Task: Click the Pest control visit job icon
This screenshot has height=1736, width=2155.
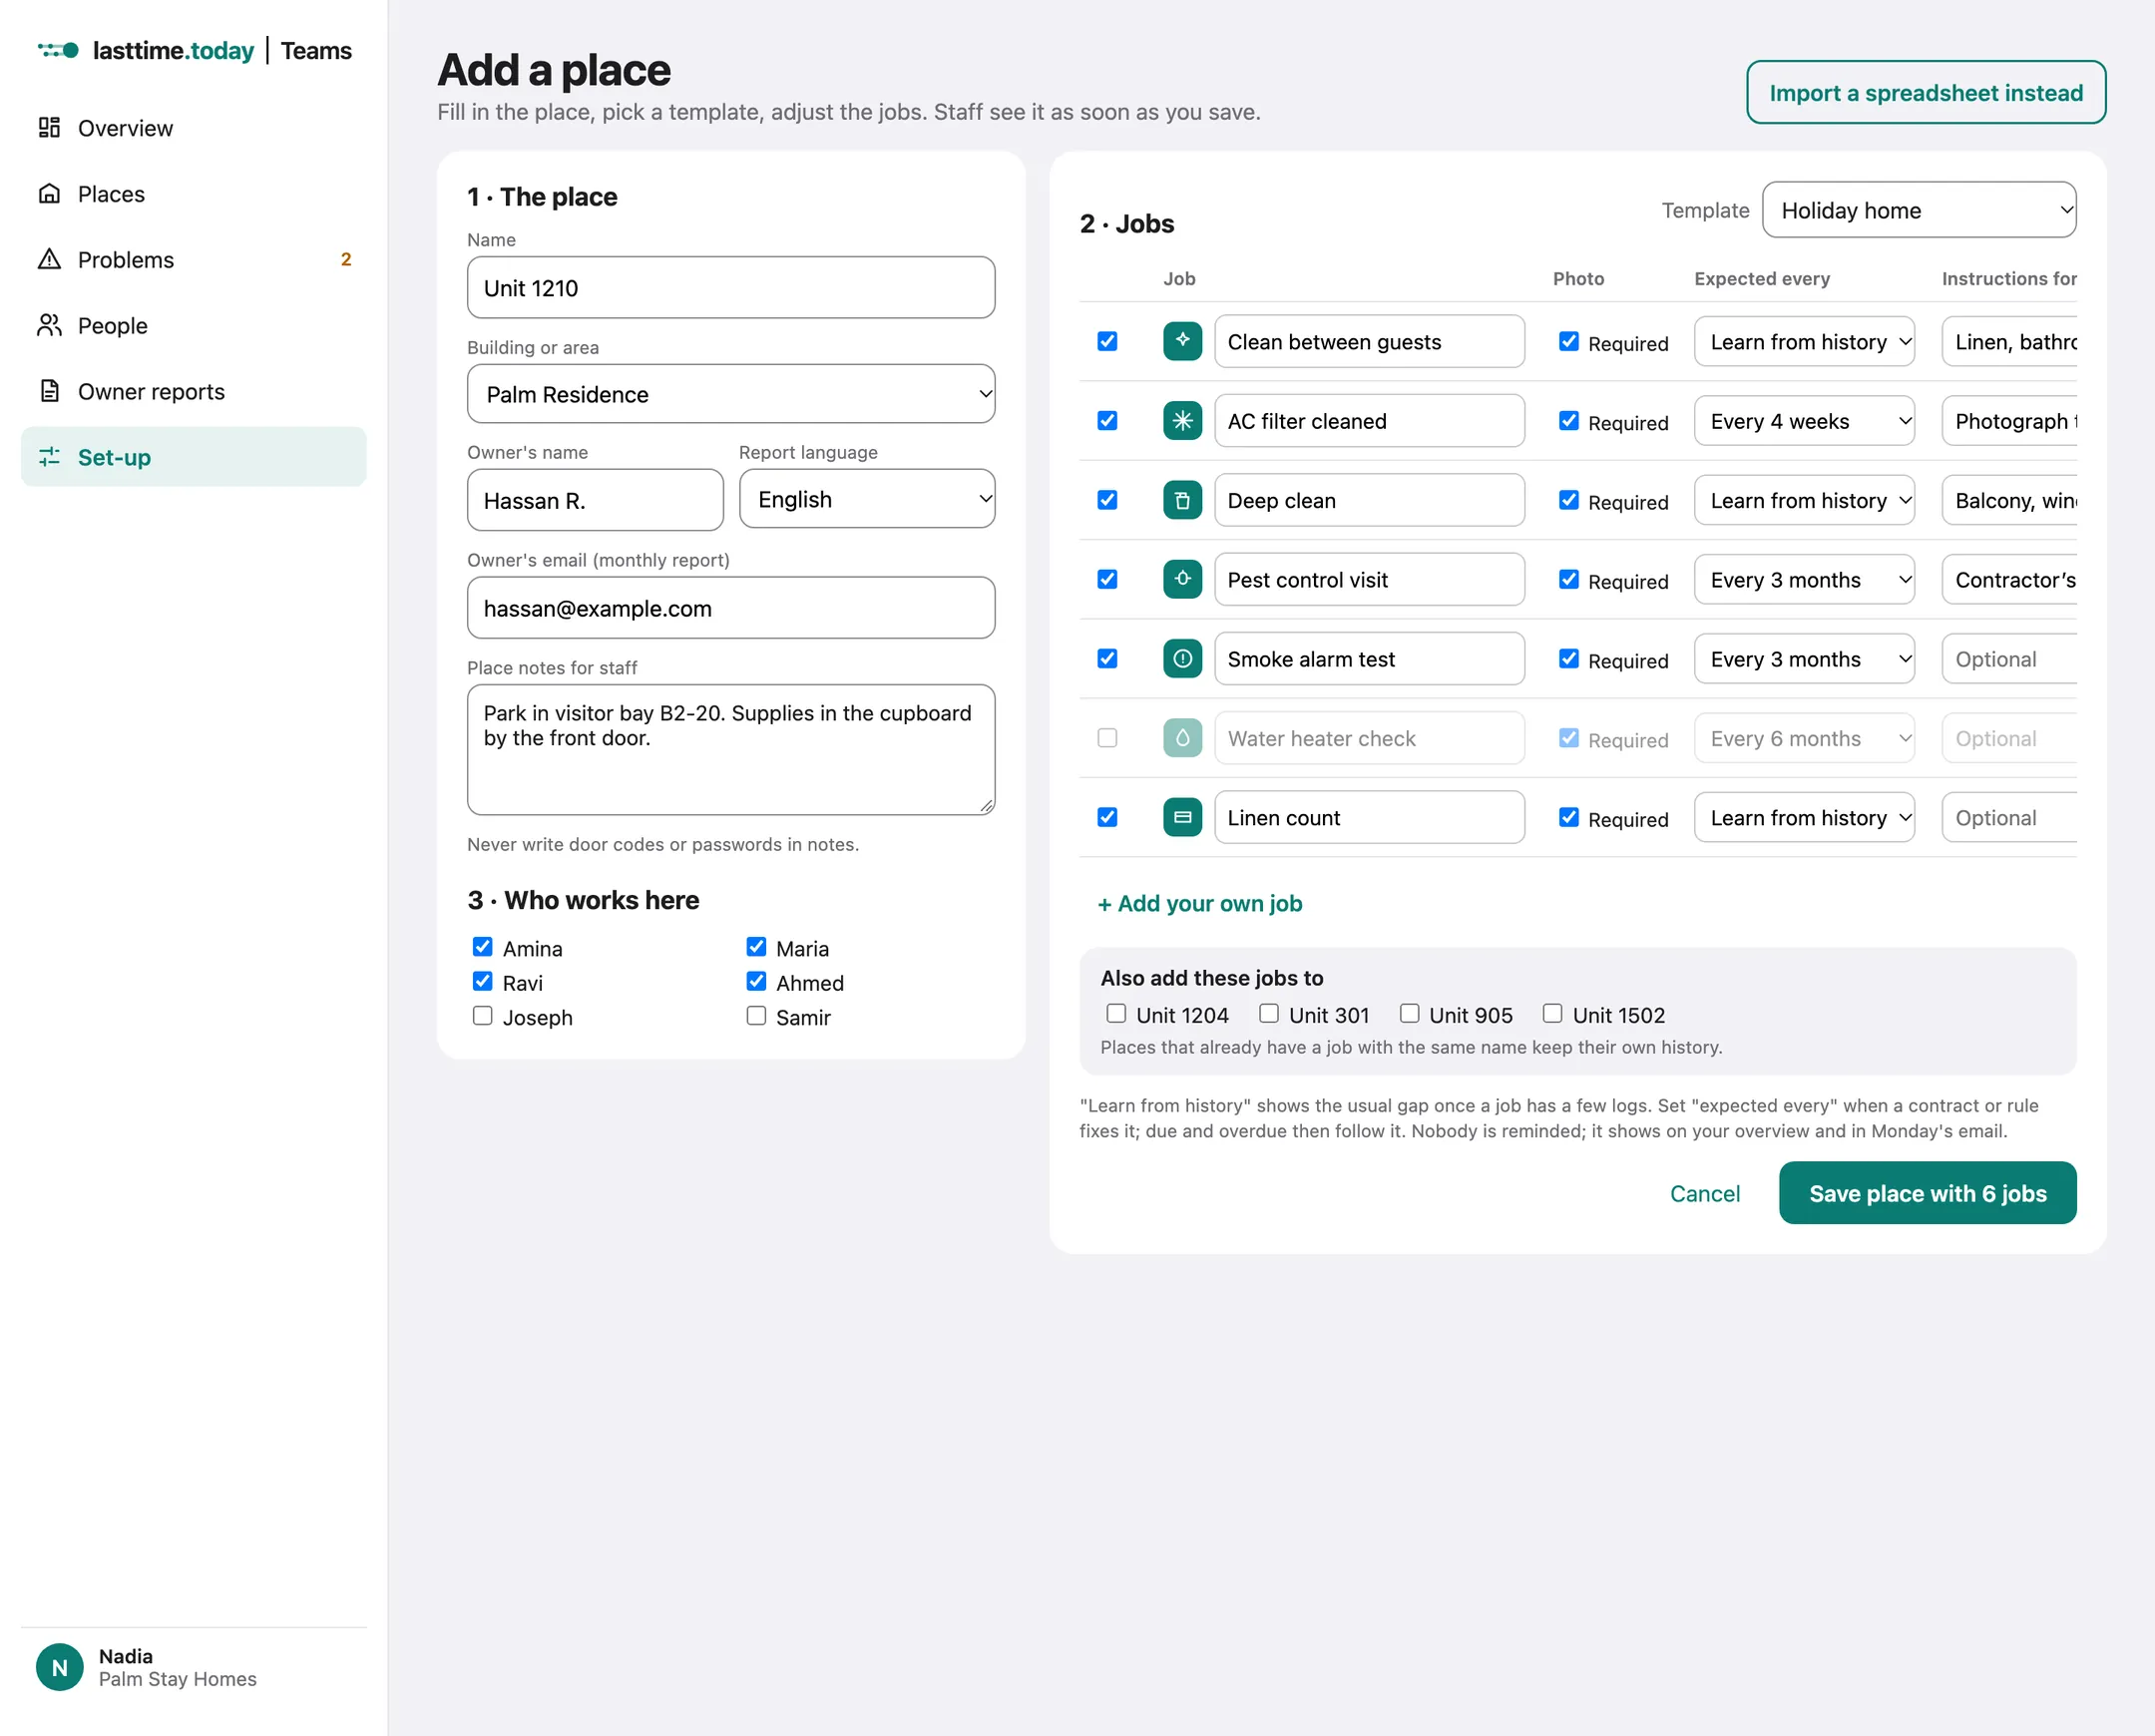Action: [x=1182, y=579]
